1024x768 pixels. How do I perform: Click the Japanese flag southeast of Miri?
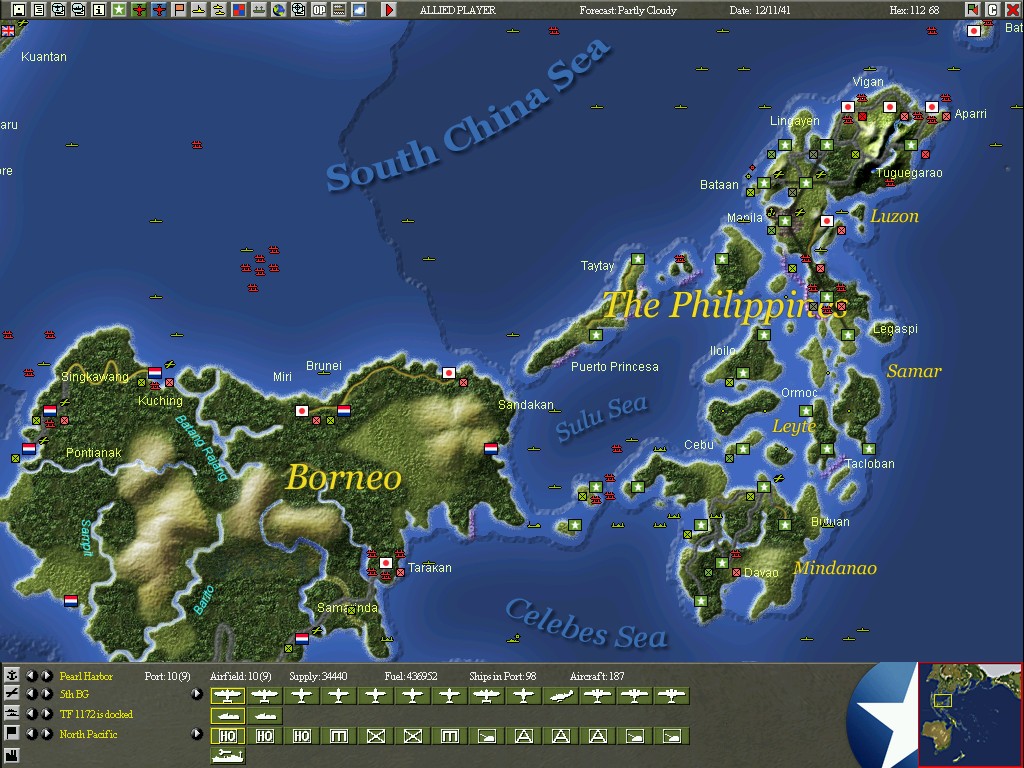point(302,411)
